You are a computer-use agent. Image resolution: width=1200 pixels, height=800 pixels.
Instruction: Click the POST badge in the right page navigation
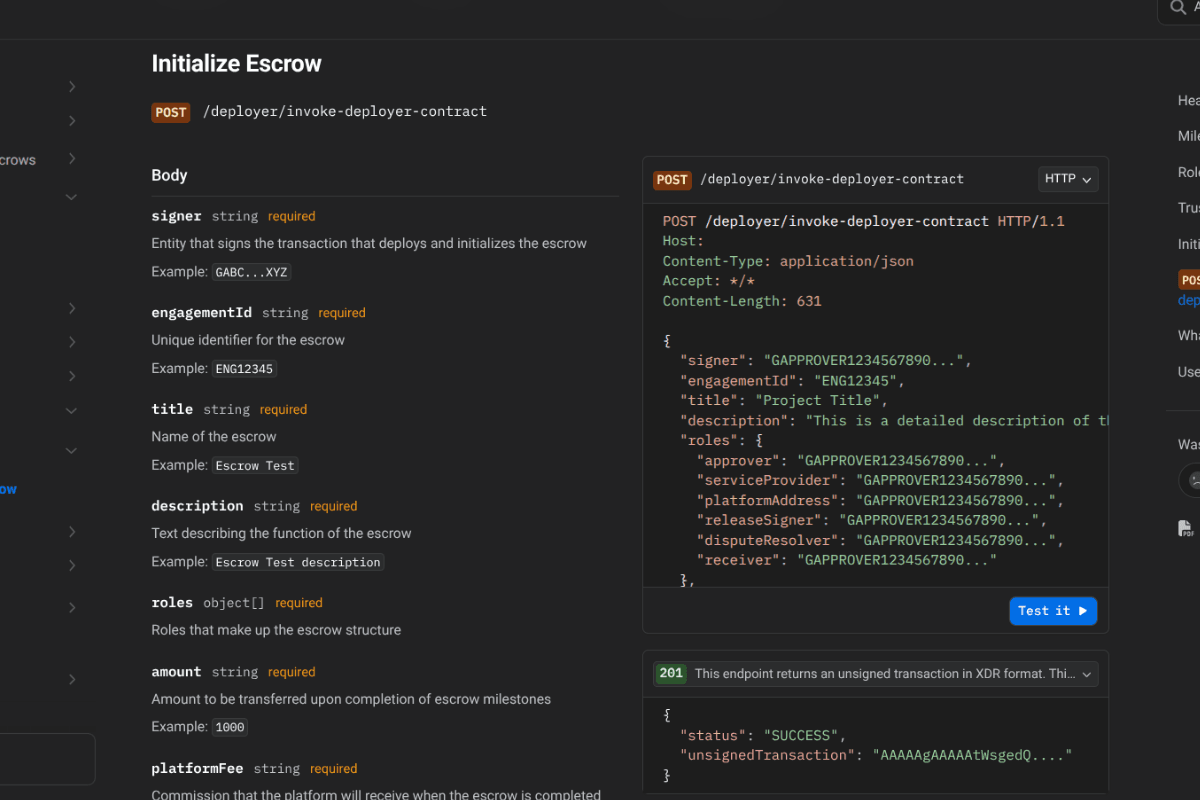[x=1190, y=279]
